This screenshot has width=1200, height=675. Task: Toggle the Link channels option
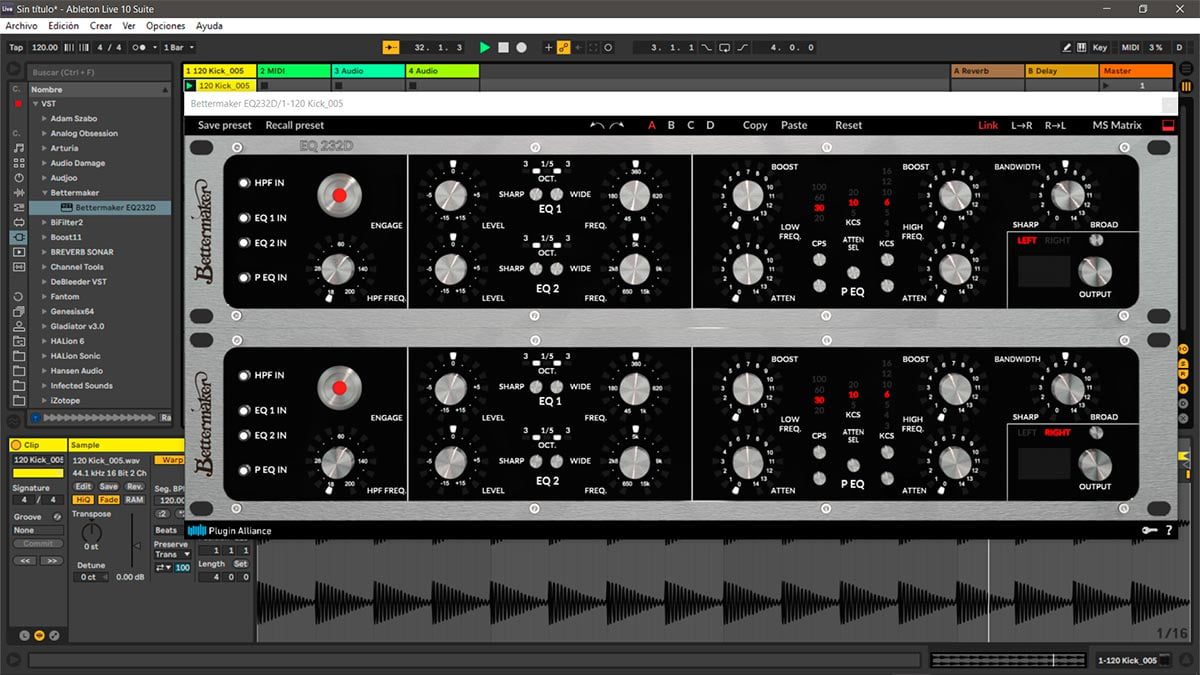(x=988, y=125)
